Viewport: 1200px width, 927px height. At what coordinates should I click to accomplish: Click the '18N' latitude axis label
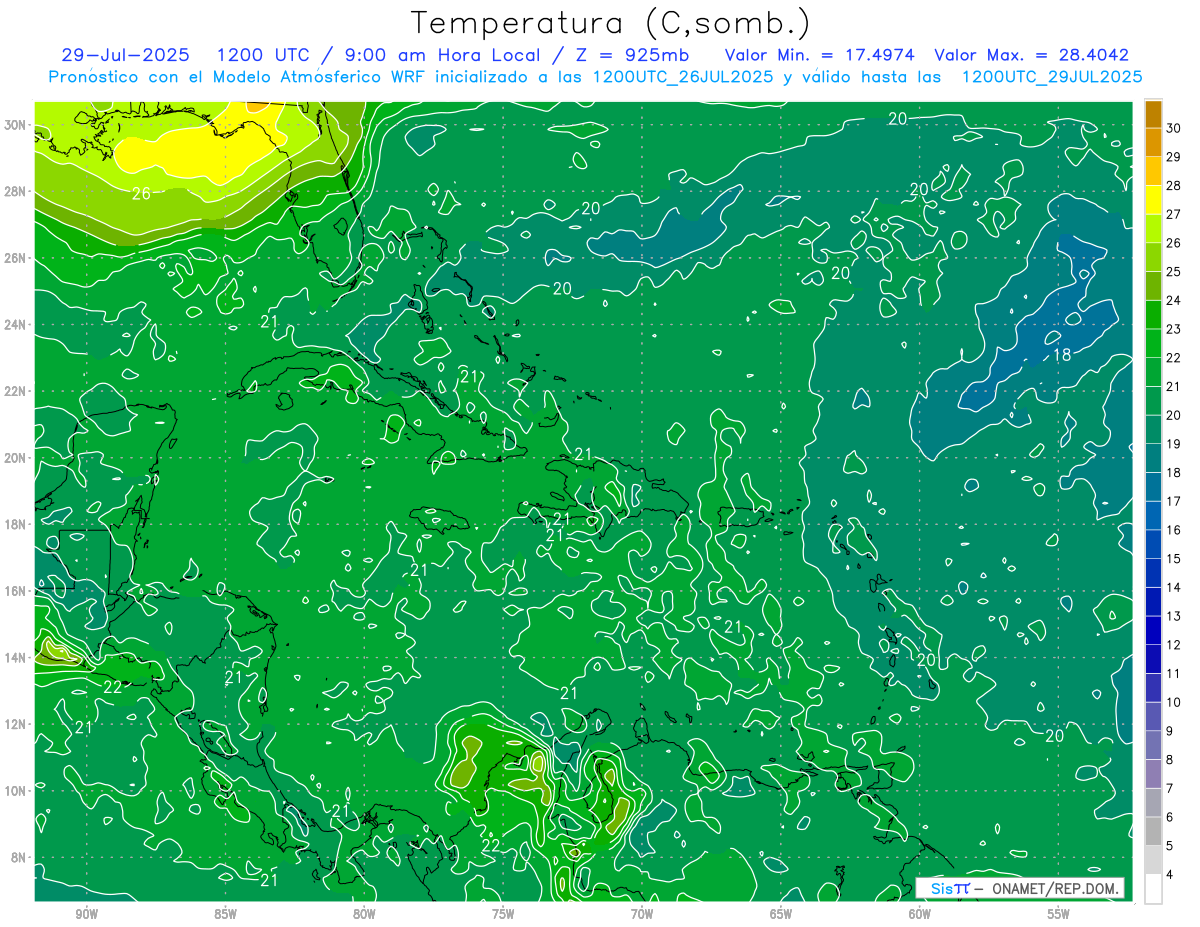tap(16, 524)
